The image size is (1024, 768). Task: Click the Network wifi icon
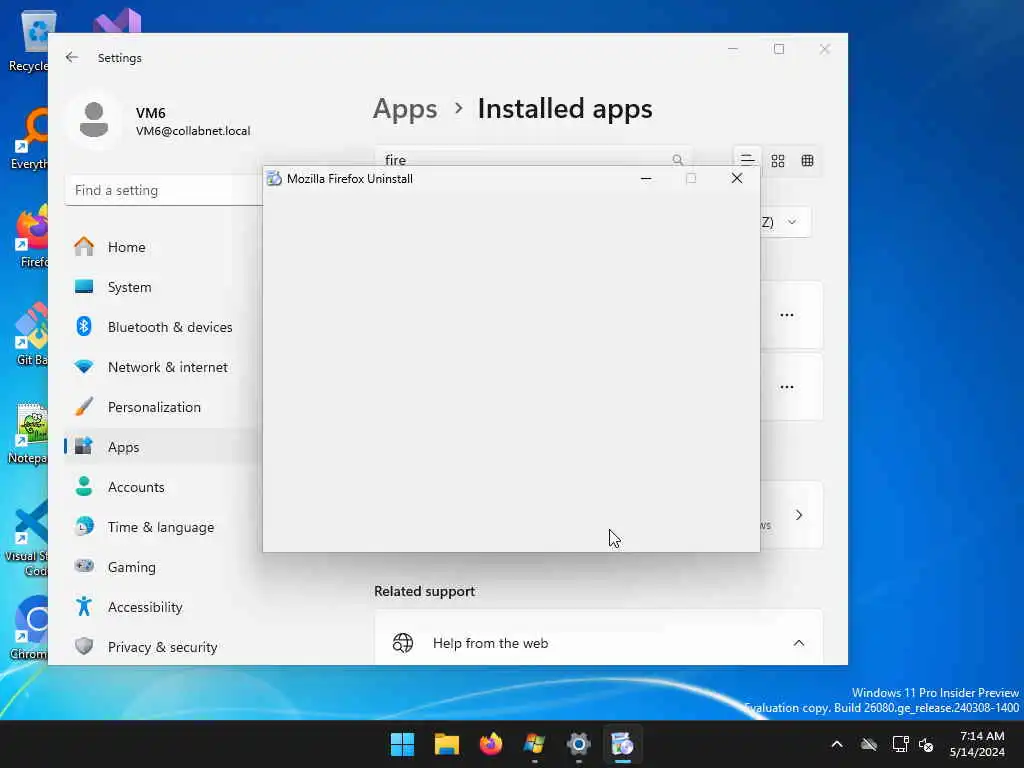[84, 366]
